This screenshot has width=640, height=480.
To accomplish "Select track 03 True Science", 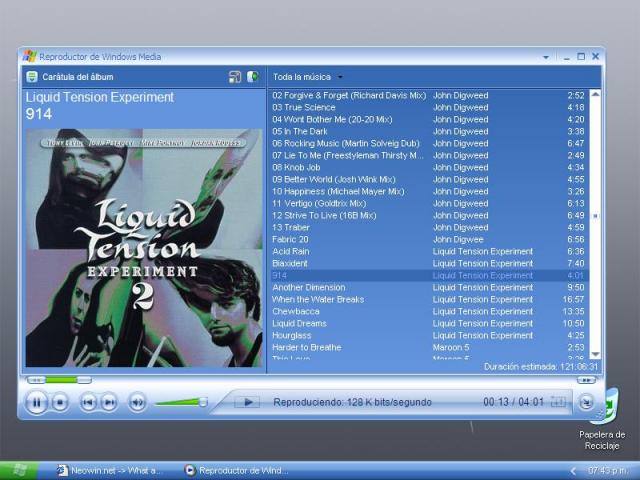I will (x=430, y=107).
